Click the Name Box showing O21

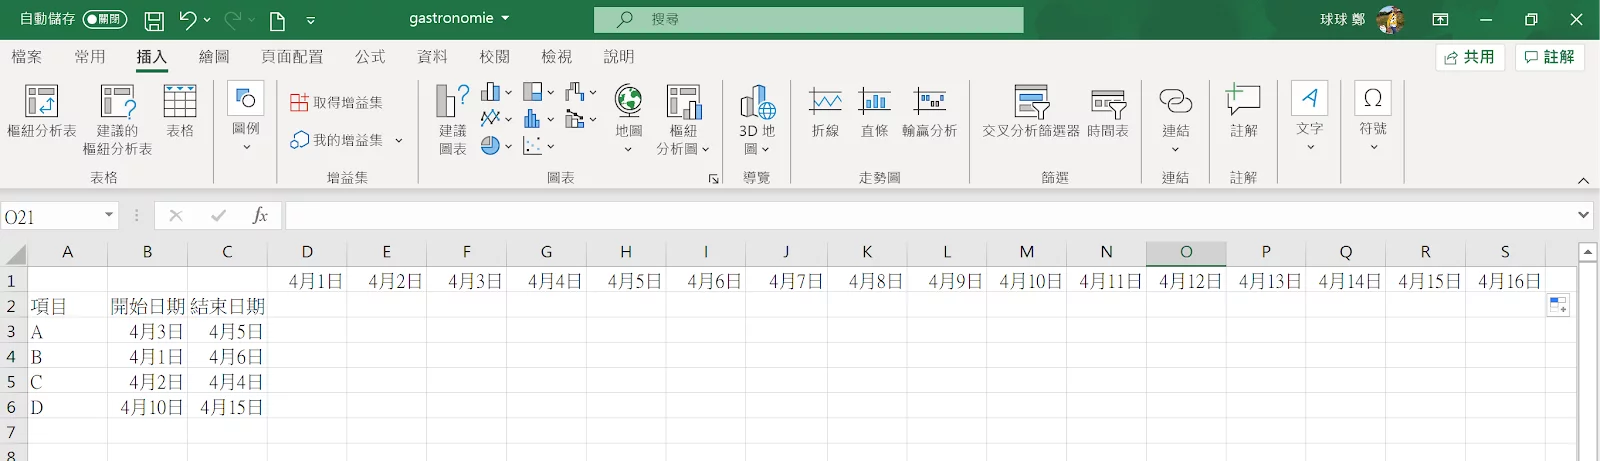(50, 216)
